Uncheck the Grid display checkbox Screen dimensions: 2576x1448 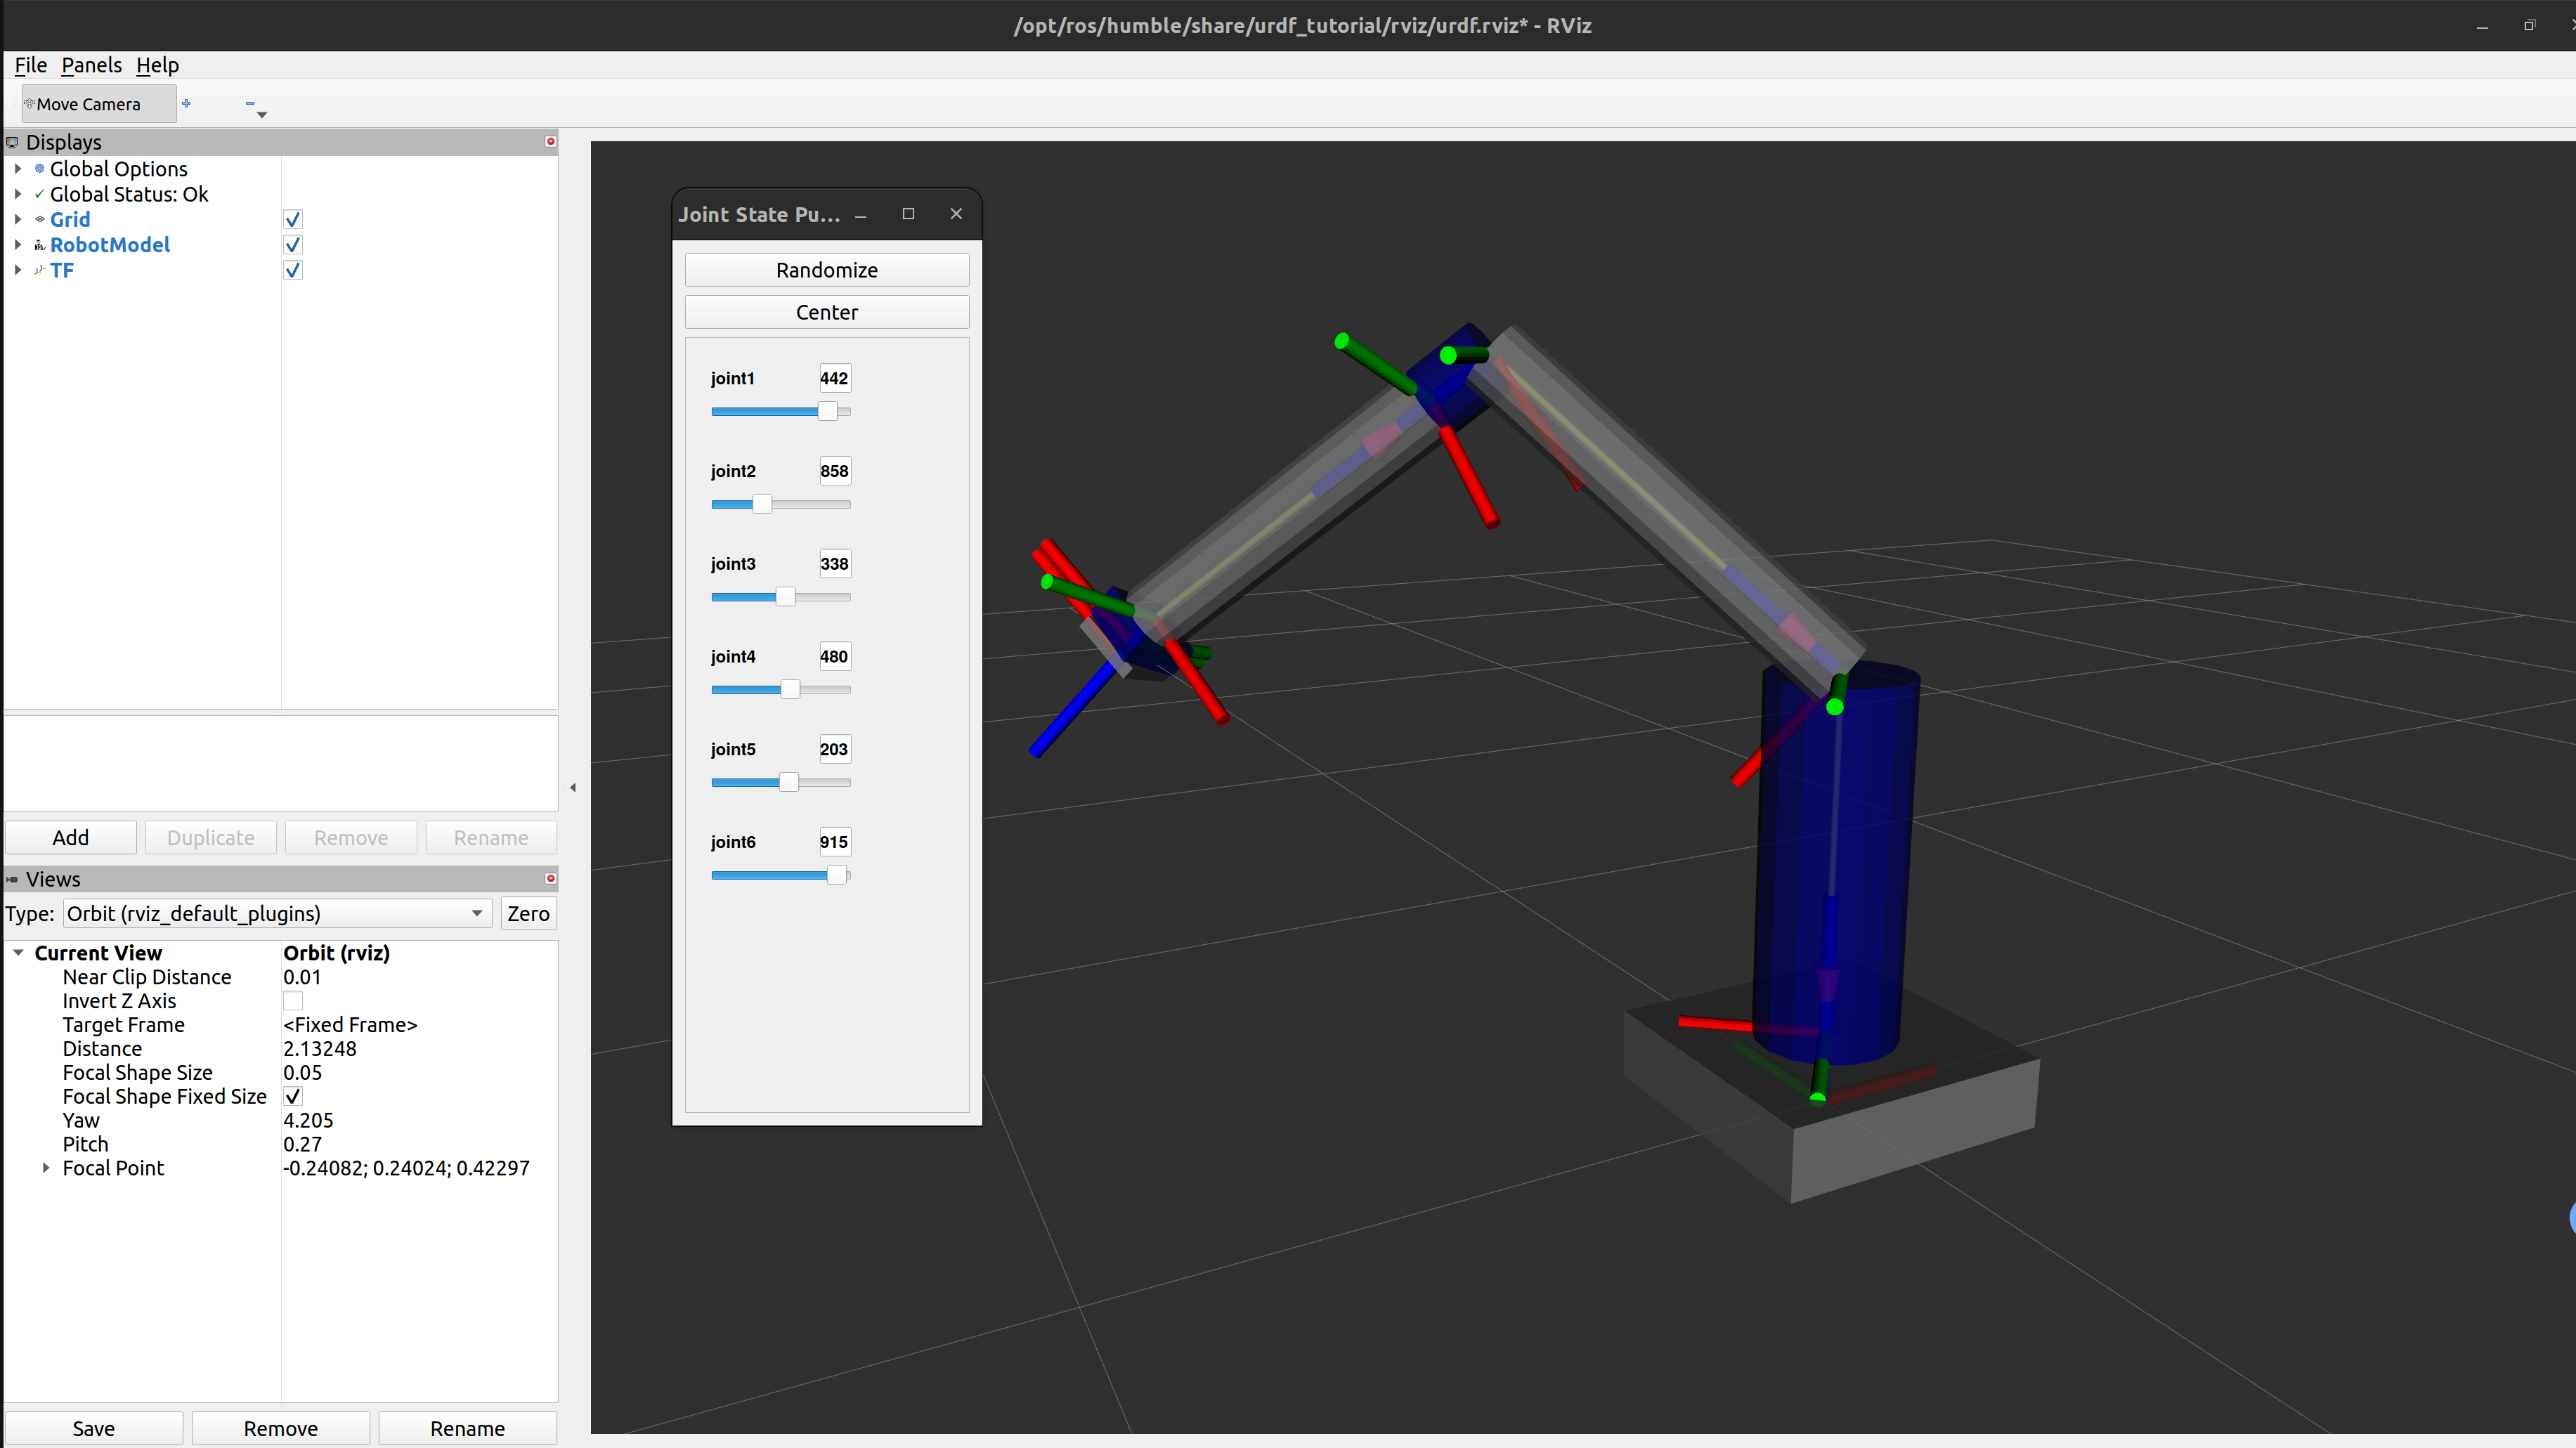pyautogui.click(x=293, y=219)
